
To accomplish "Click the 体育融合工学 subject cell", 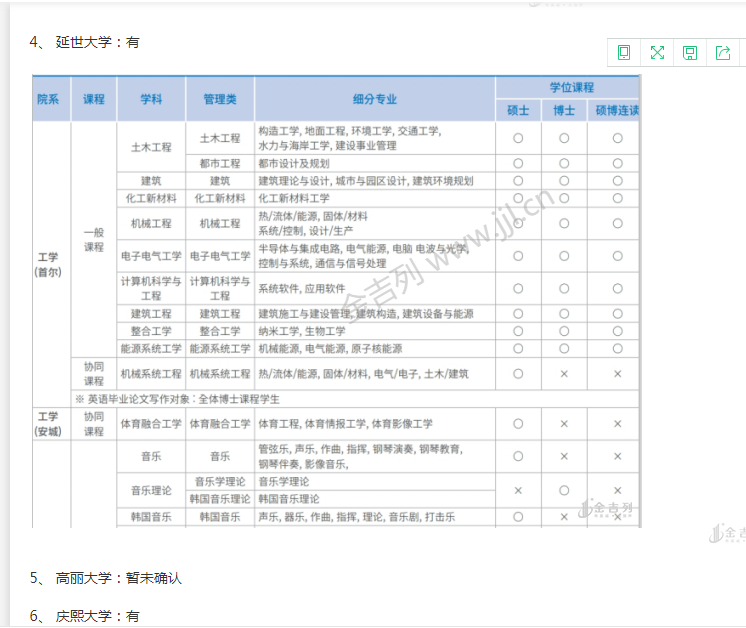I will [x=151, y=424].
